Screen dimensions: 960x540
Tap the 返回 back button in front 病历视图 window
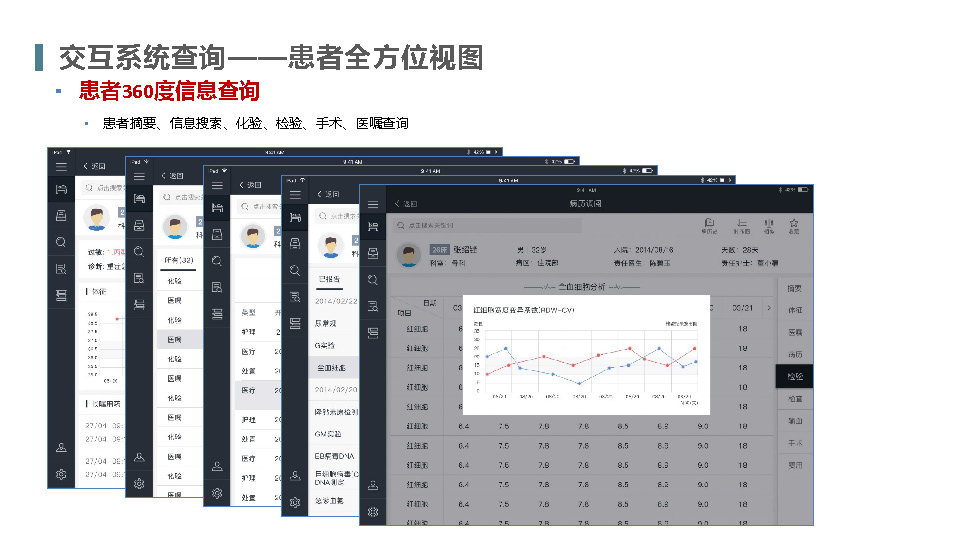(406, 204)
